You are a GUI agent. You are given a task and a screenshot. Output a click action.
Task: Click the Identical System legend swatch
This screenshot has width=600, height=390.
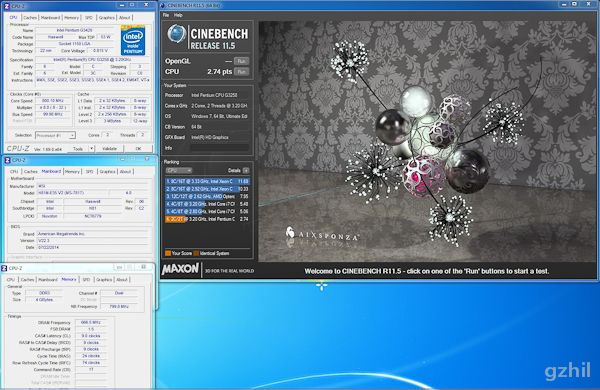click(196, 253)
